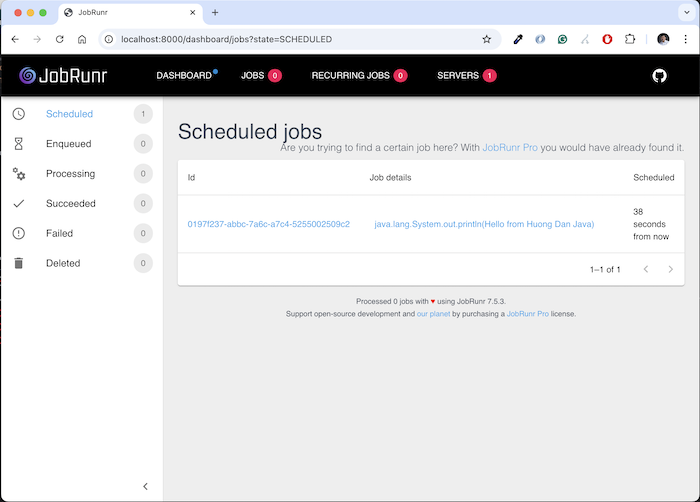Click the Scheduled count badge showing 1
The height and width of the screenshot is (502, 700).
pos(143,114)
